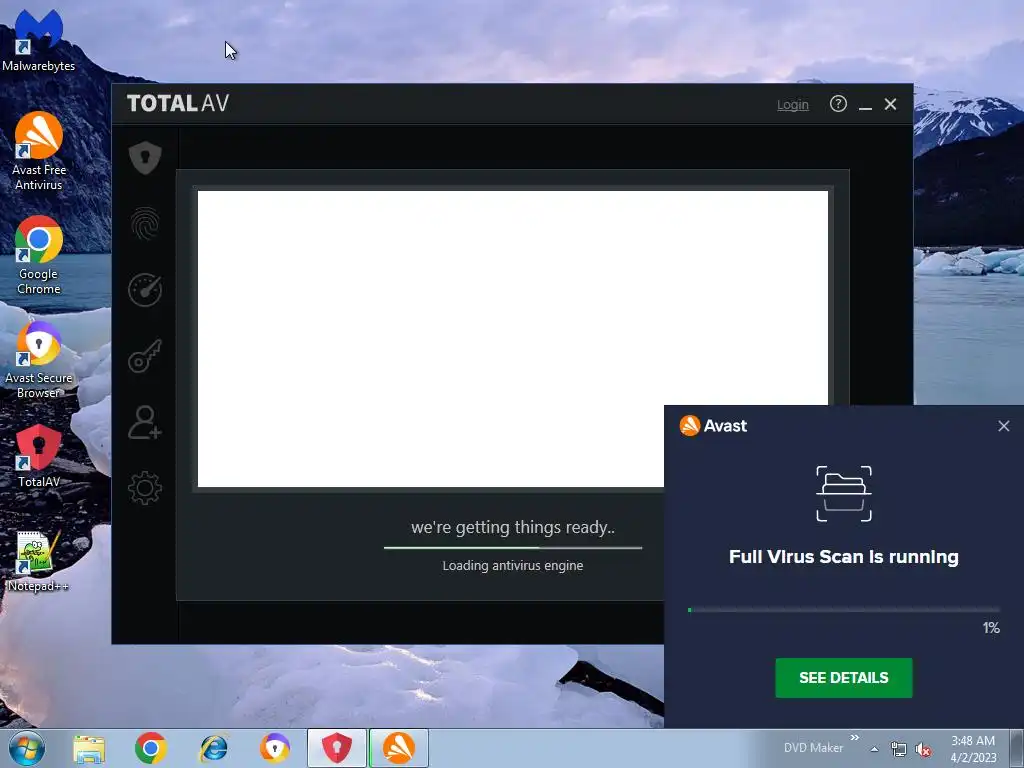This screenshot has height=768, width=1024.
Task: Click the Show desktop button at taskbar end
Action: [x=1017, y=748]
